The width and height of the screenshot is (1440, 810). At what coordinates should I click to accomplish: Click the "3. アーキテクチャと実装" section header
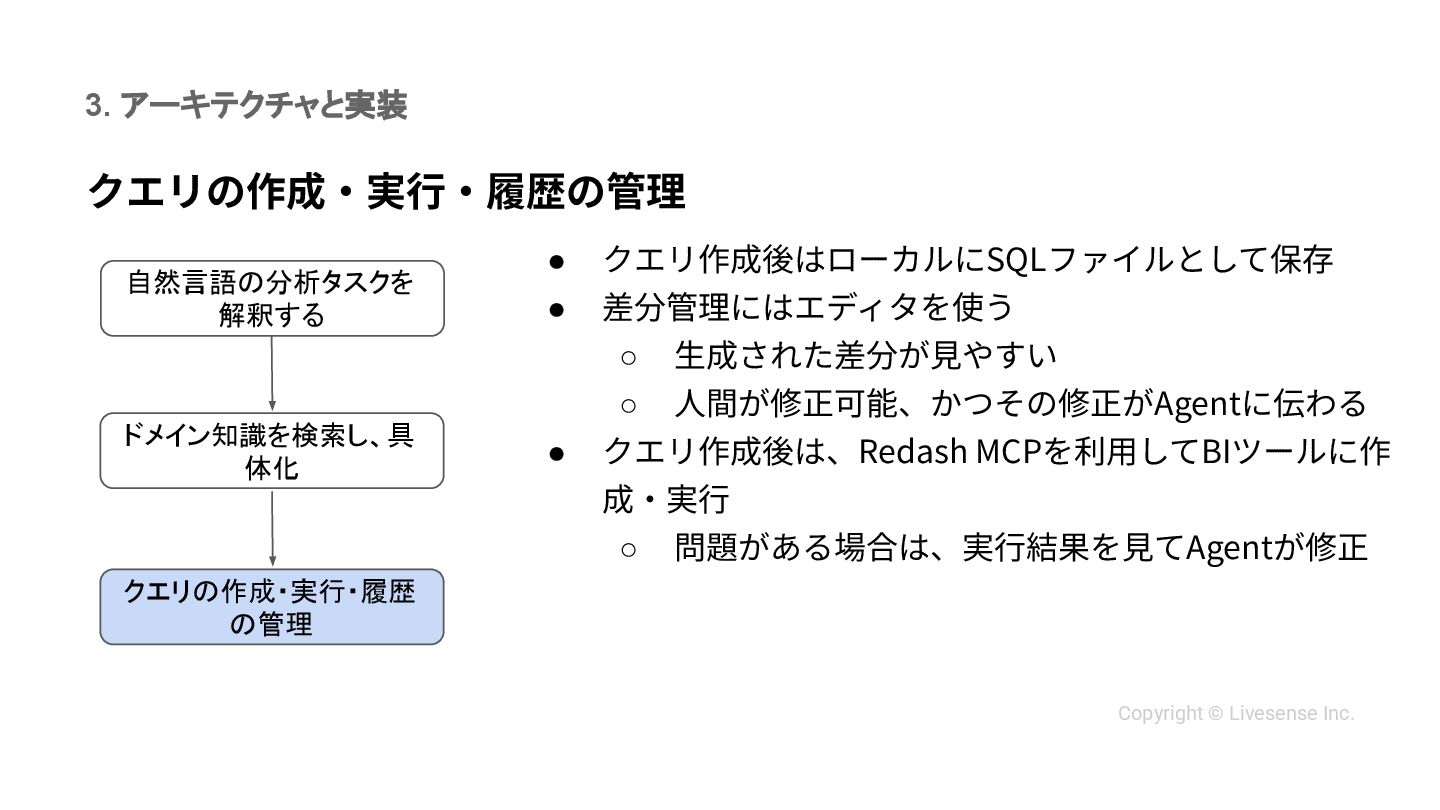pos(246,105)
